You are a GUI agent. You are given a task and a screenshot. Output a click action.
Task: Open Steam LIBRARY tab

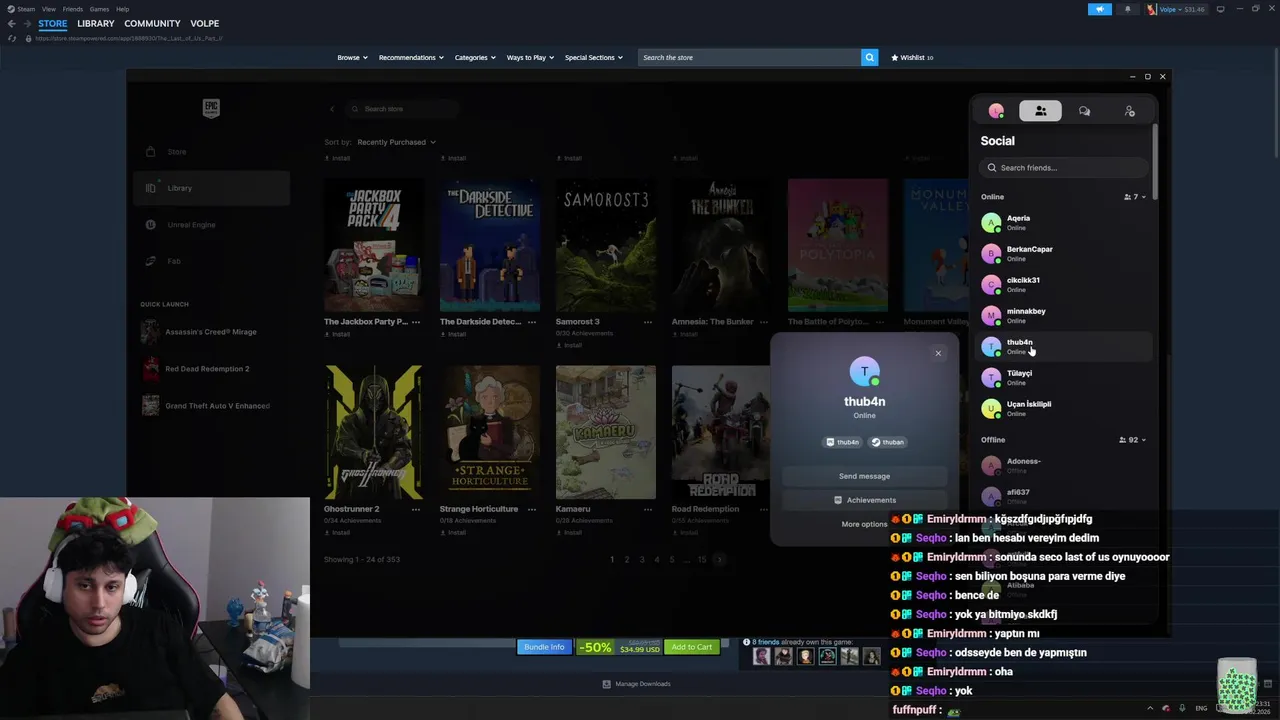96,23
